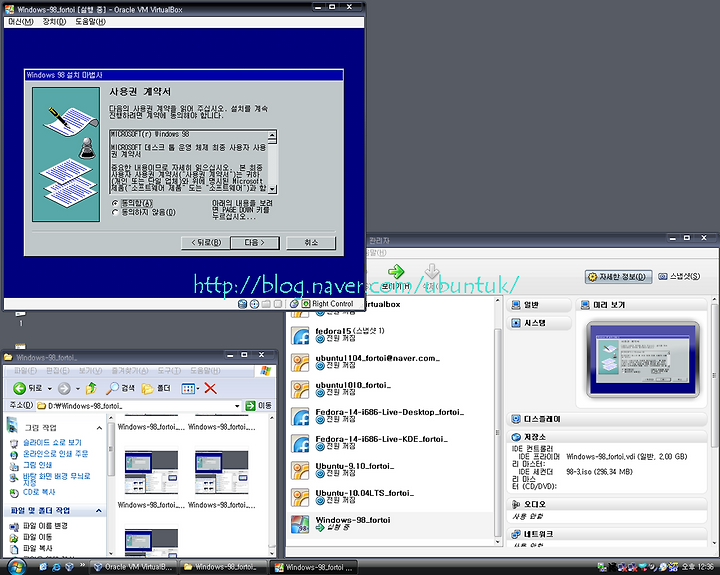Screen dimensions: 720x575
Task: Click the up folder icon in Explorer
Action: point(91,389)
